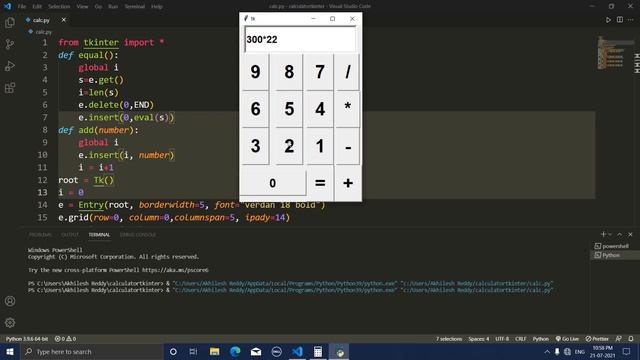Click calculator button 6
The image size is (640, 360).
pos(256,109)
